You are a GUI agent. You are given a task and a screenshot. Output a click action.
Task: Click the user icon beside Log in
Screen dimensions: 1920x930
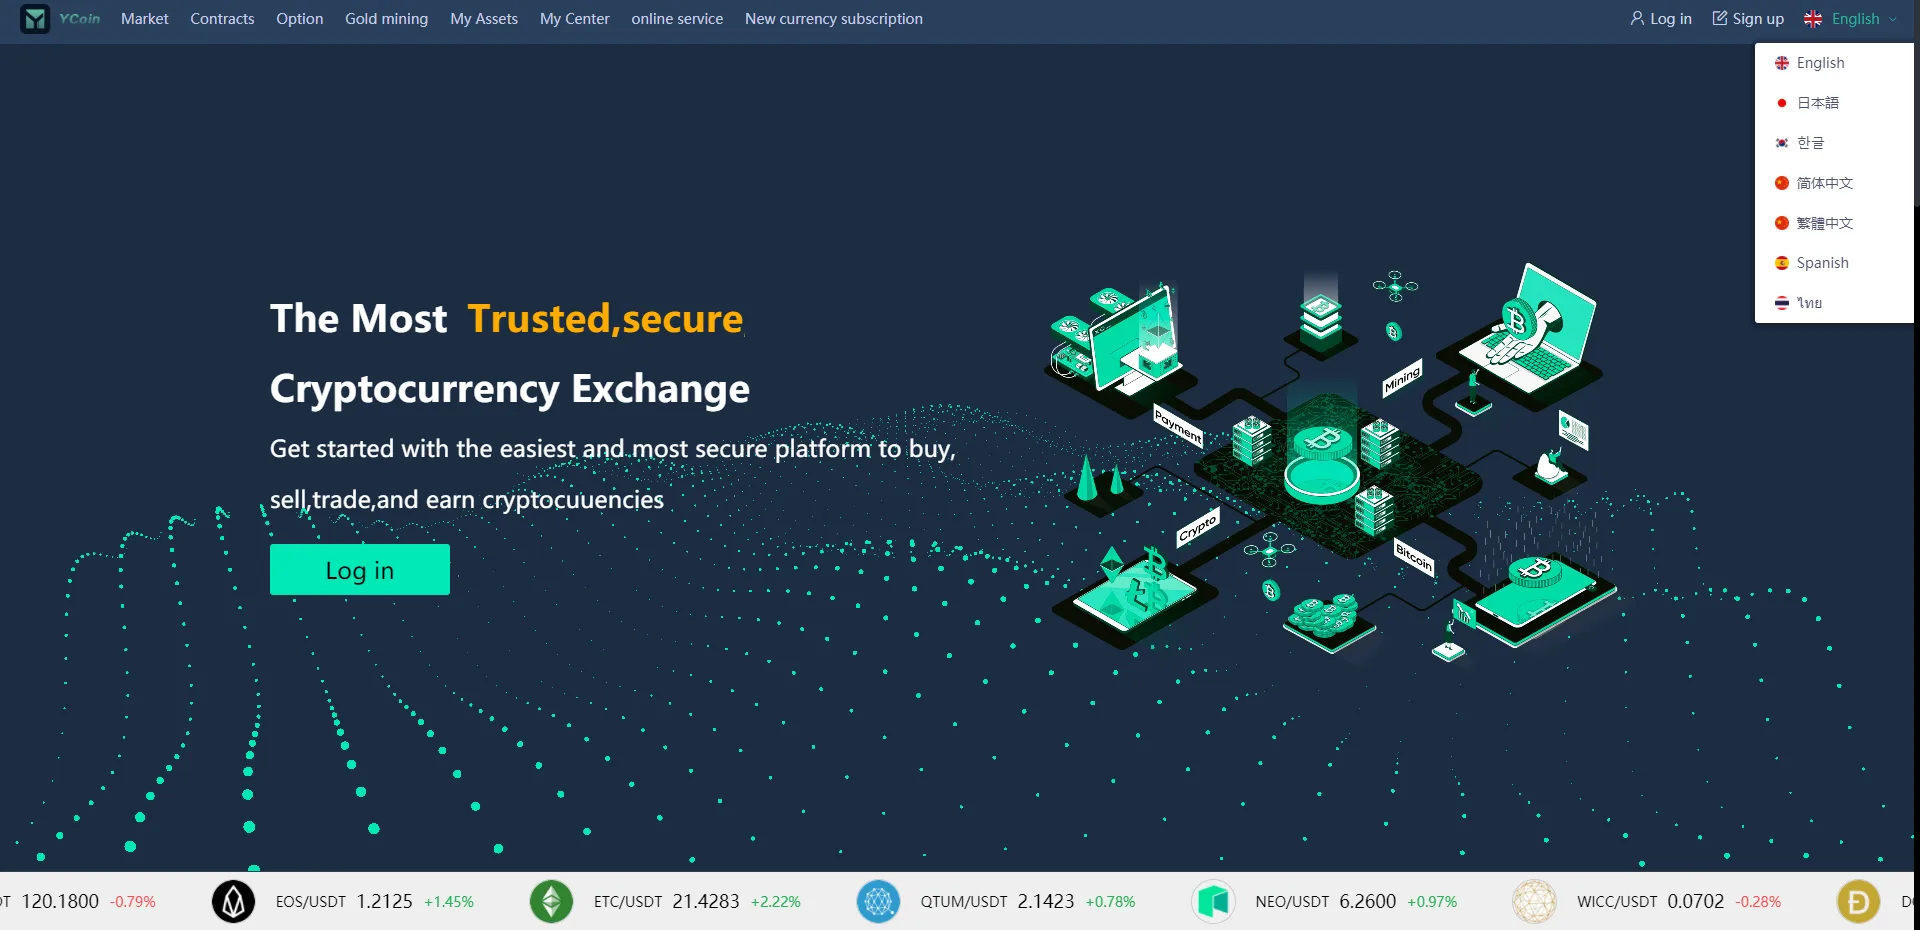[x=1637, y=18]
